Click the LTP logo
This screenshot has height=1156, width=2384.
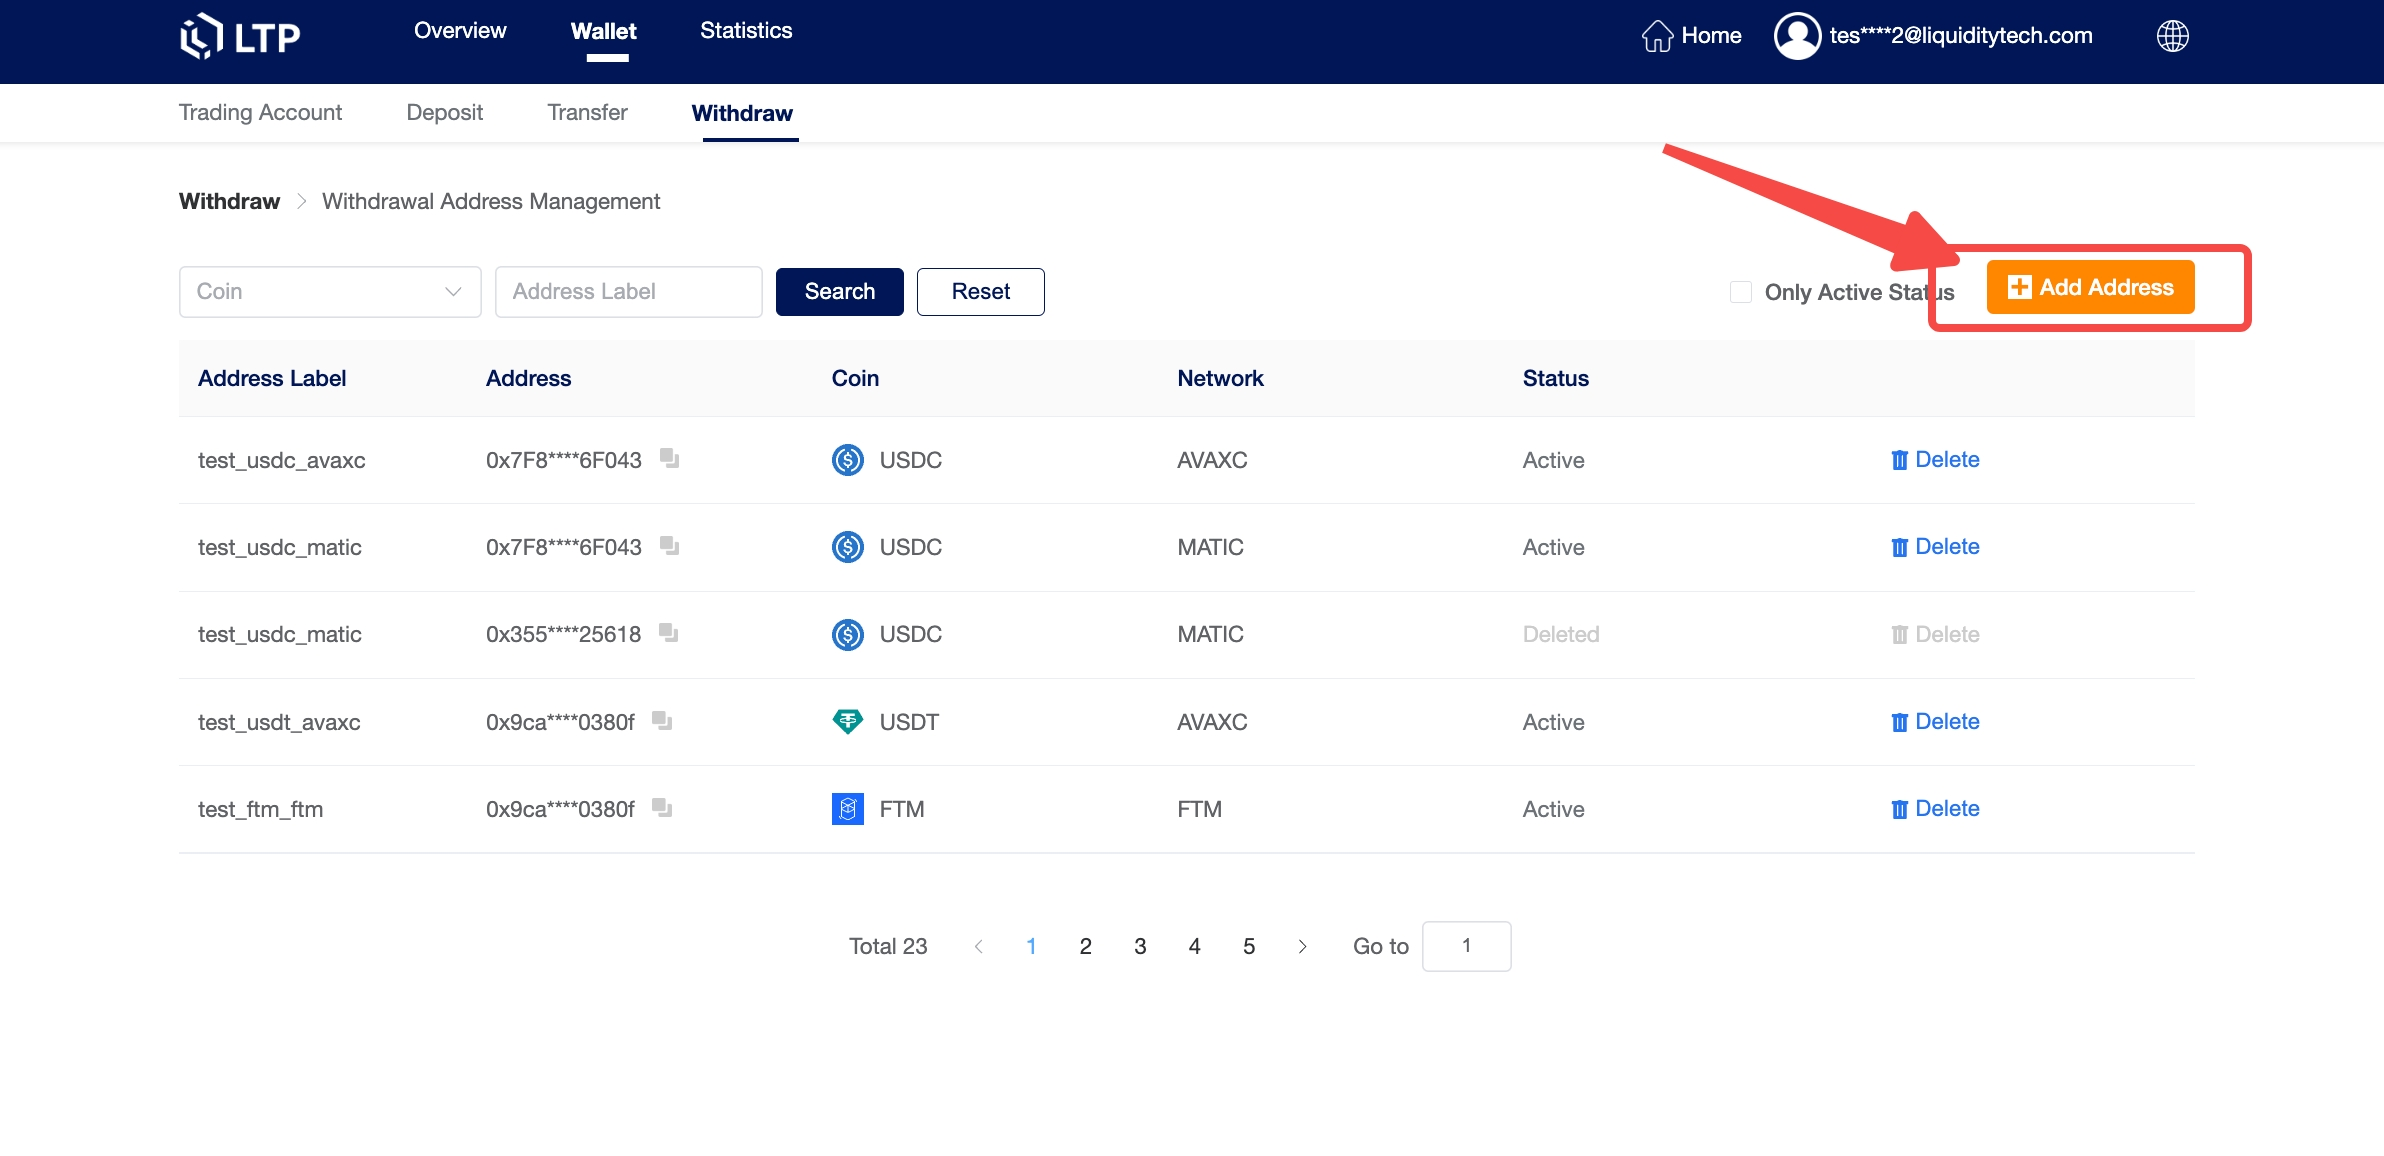(x=240, y=36)
